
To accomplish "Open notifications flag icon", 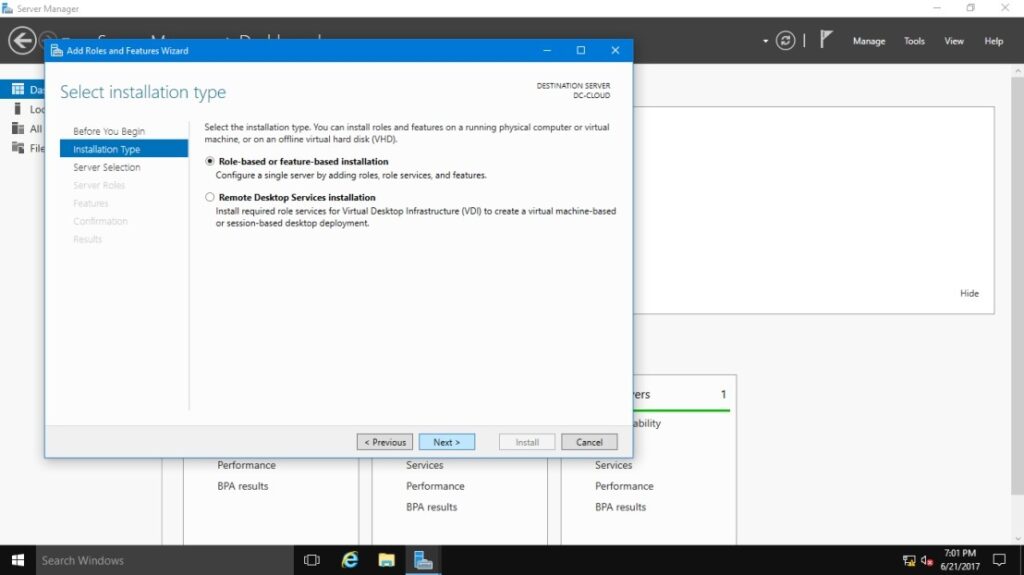I will [826, 40].
